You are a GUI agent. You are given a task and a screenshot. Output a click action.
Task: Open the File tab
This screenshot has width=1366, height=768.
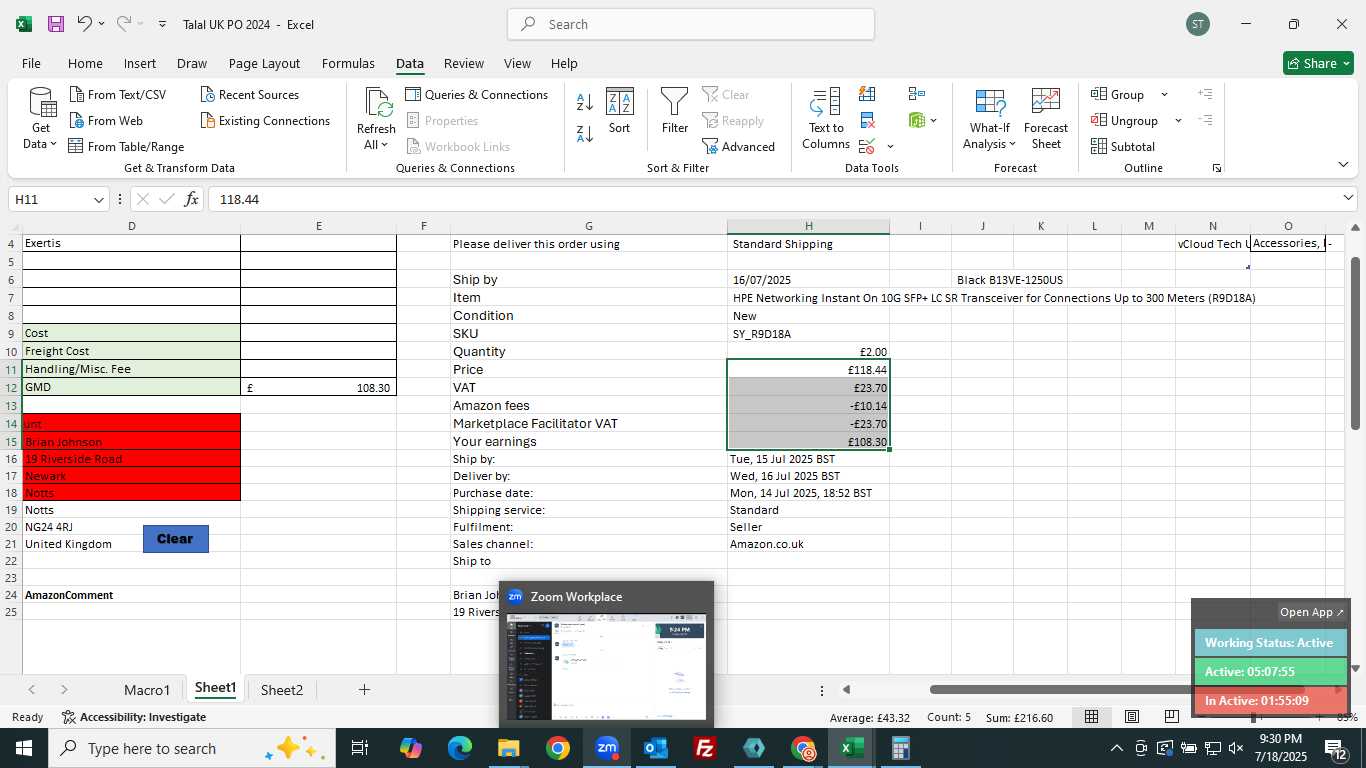coord(31,63)
